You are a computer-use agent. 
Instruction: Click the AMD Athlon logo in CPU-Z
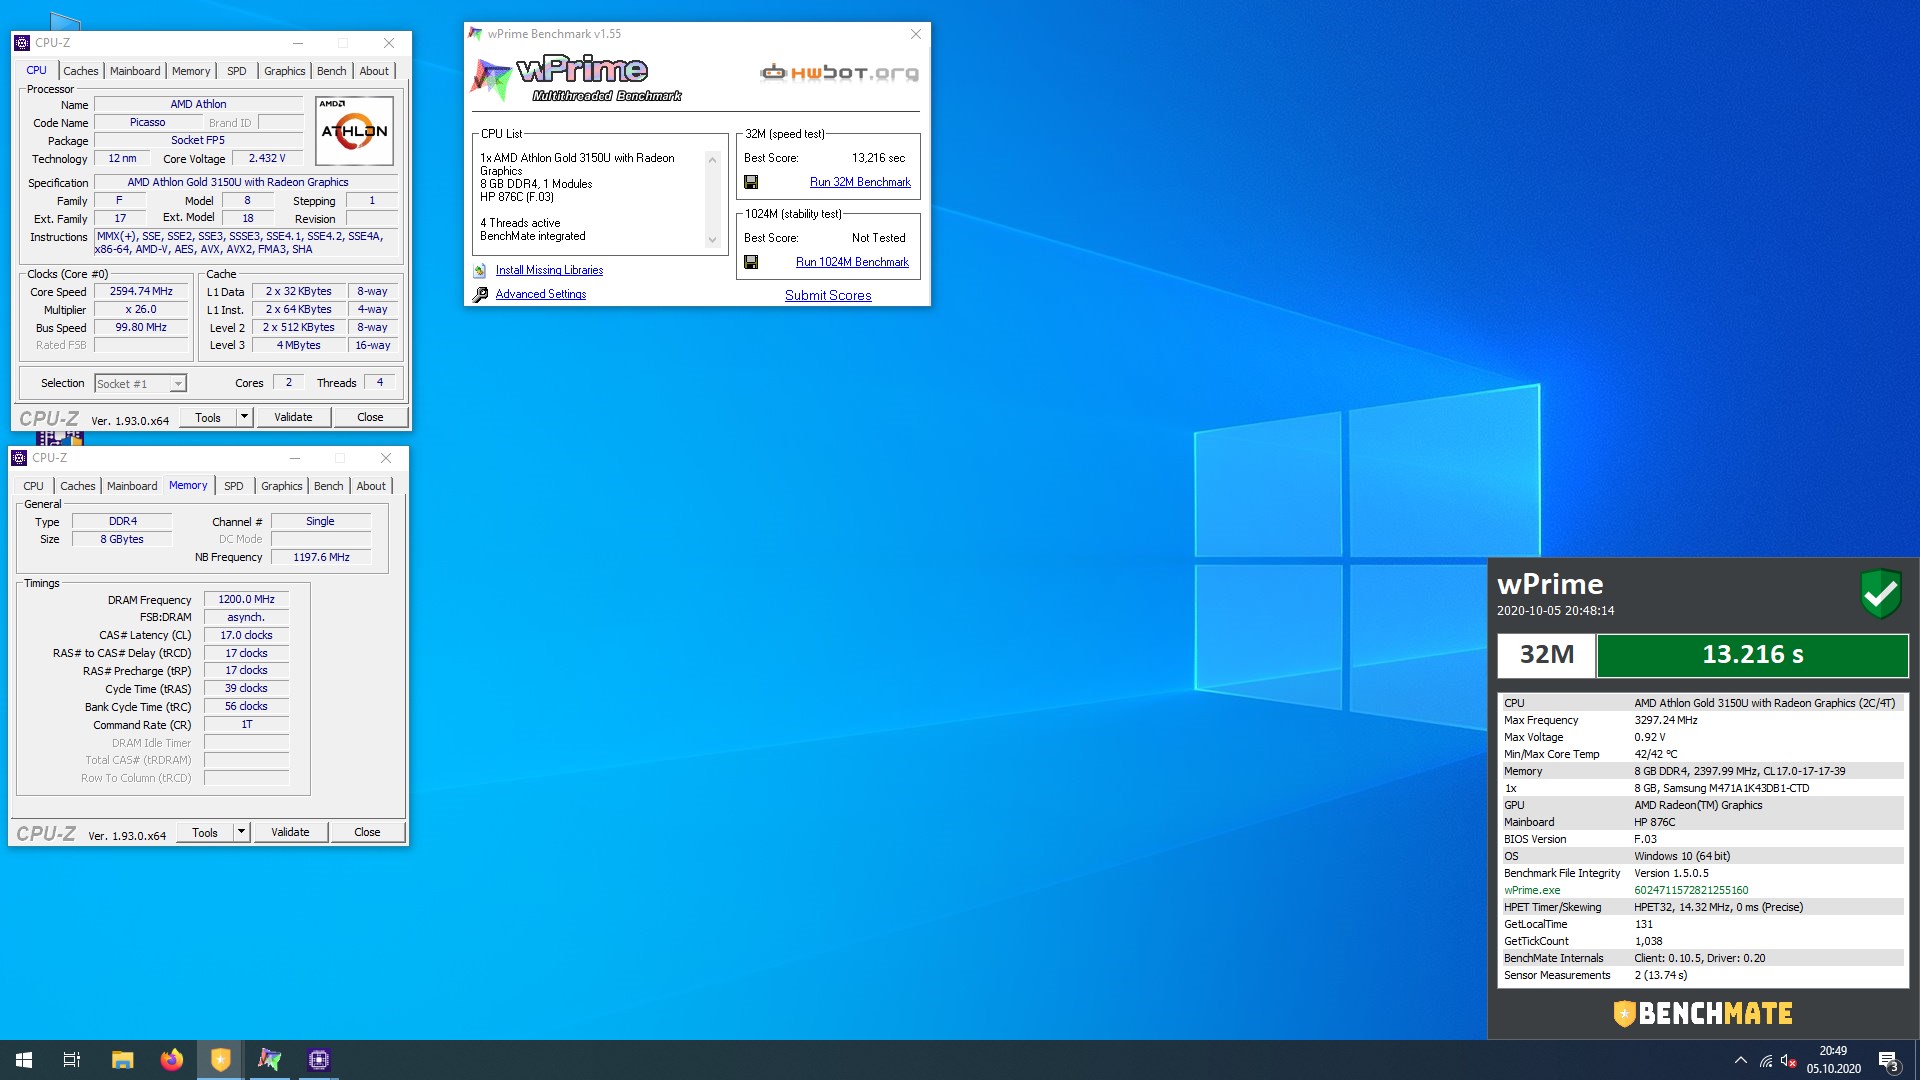pyautogui.click(x=354, y=130)
